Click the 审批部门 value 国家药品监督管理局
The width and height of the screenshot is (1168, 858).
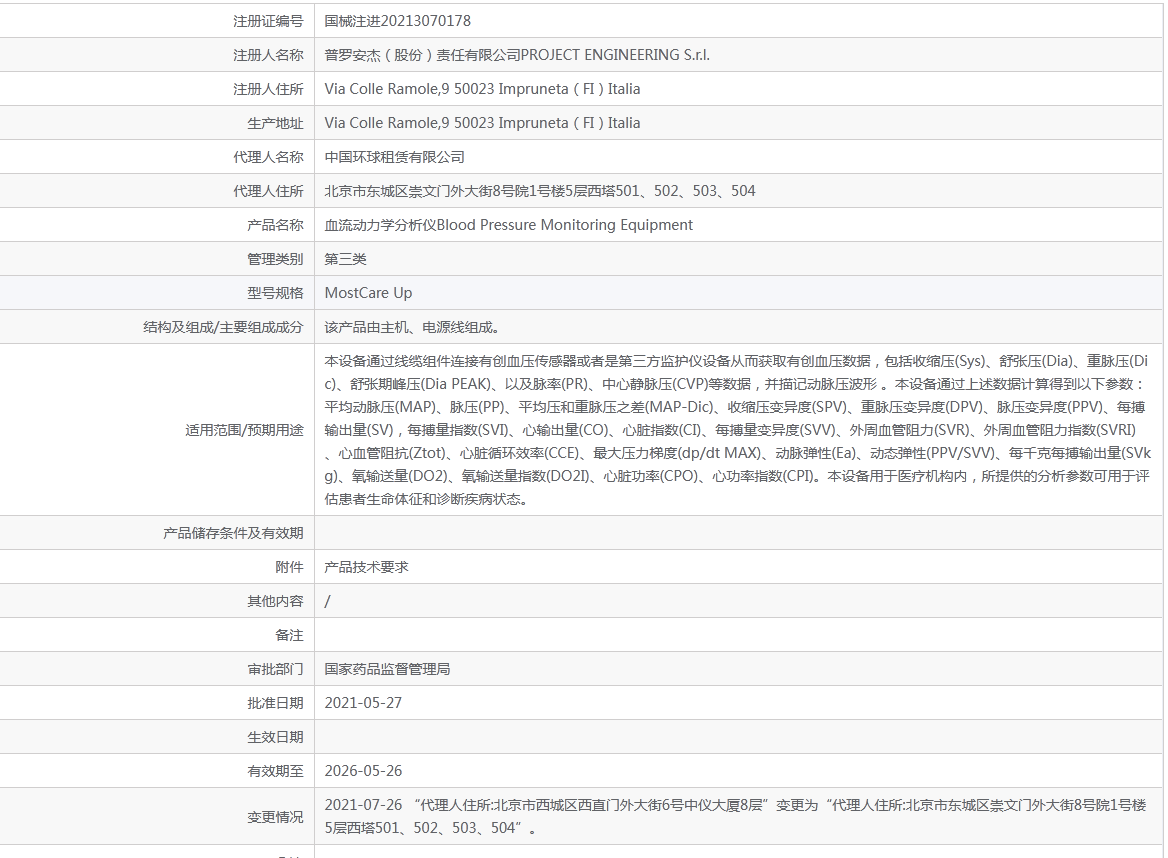click(387, 669)
